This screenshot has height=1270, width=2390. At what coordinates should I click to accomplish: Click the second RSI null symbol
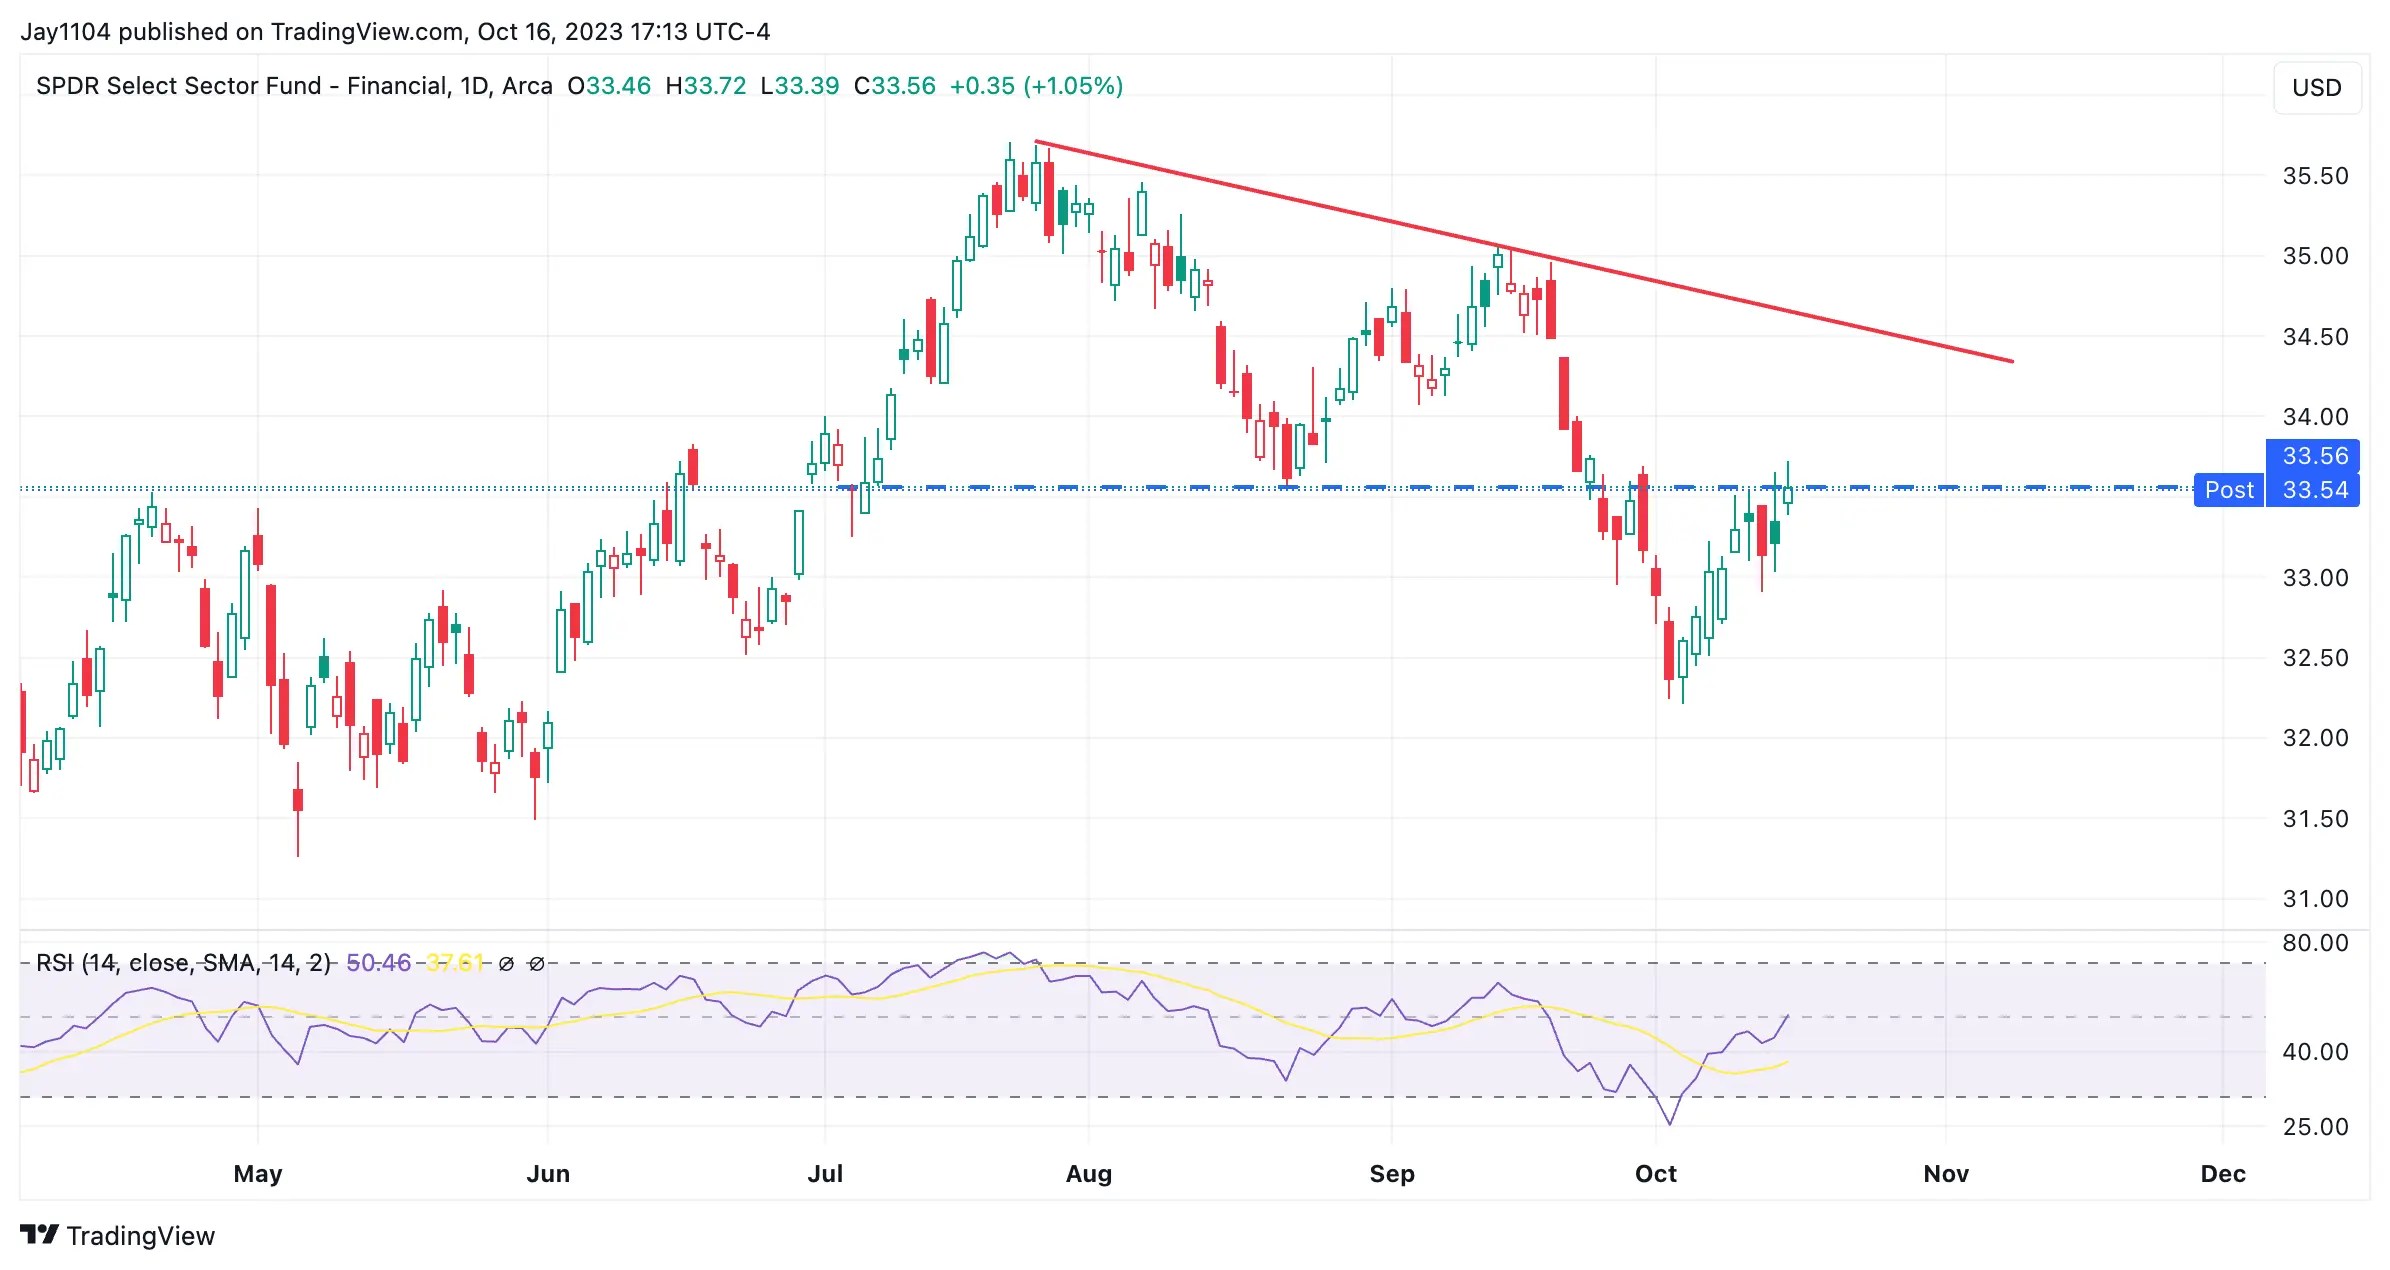pos(536,964)
